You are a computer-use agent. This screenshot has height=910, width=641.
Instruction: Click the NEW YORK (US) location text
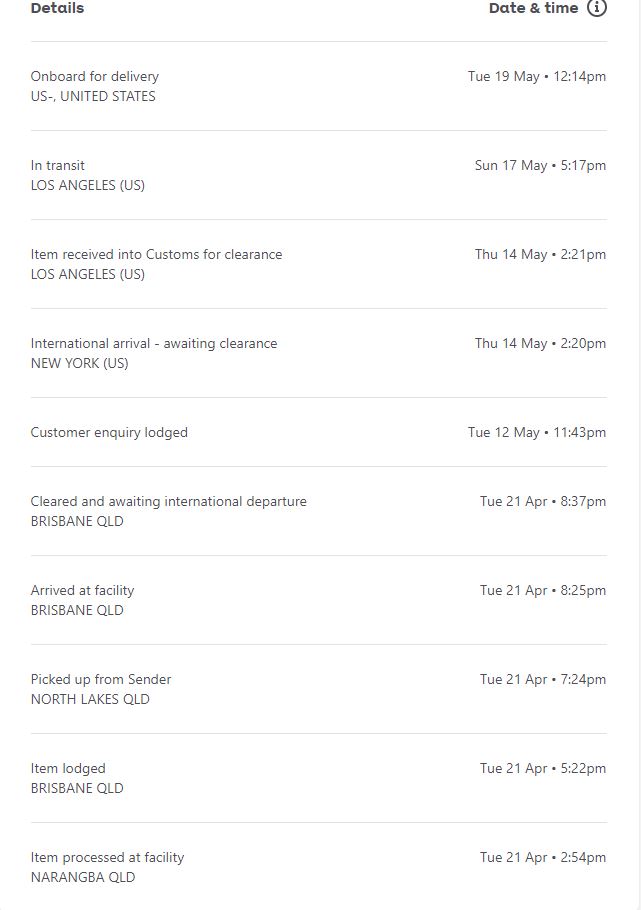click(80, 363)
